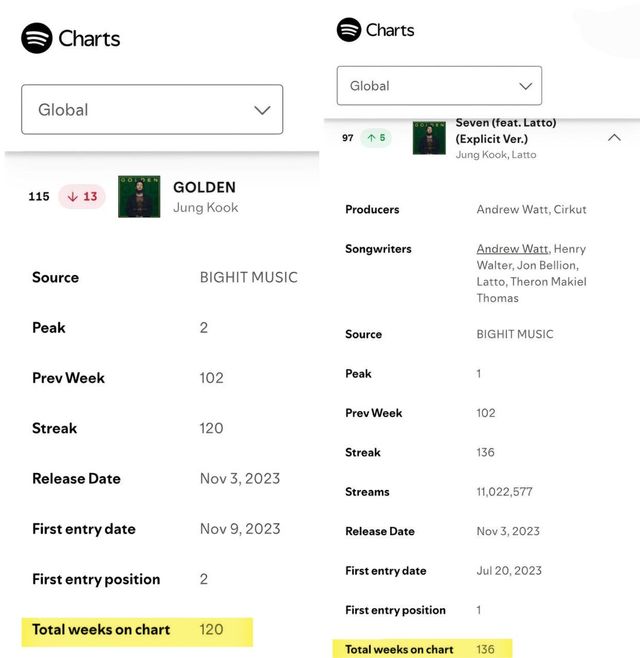Viewport: 640px width, 658px height.
Task: Select the Jung Kook artist name under GOLDEN
Action: [205, 207]
